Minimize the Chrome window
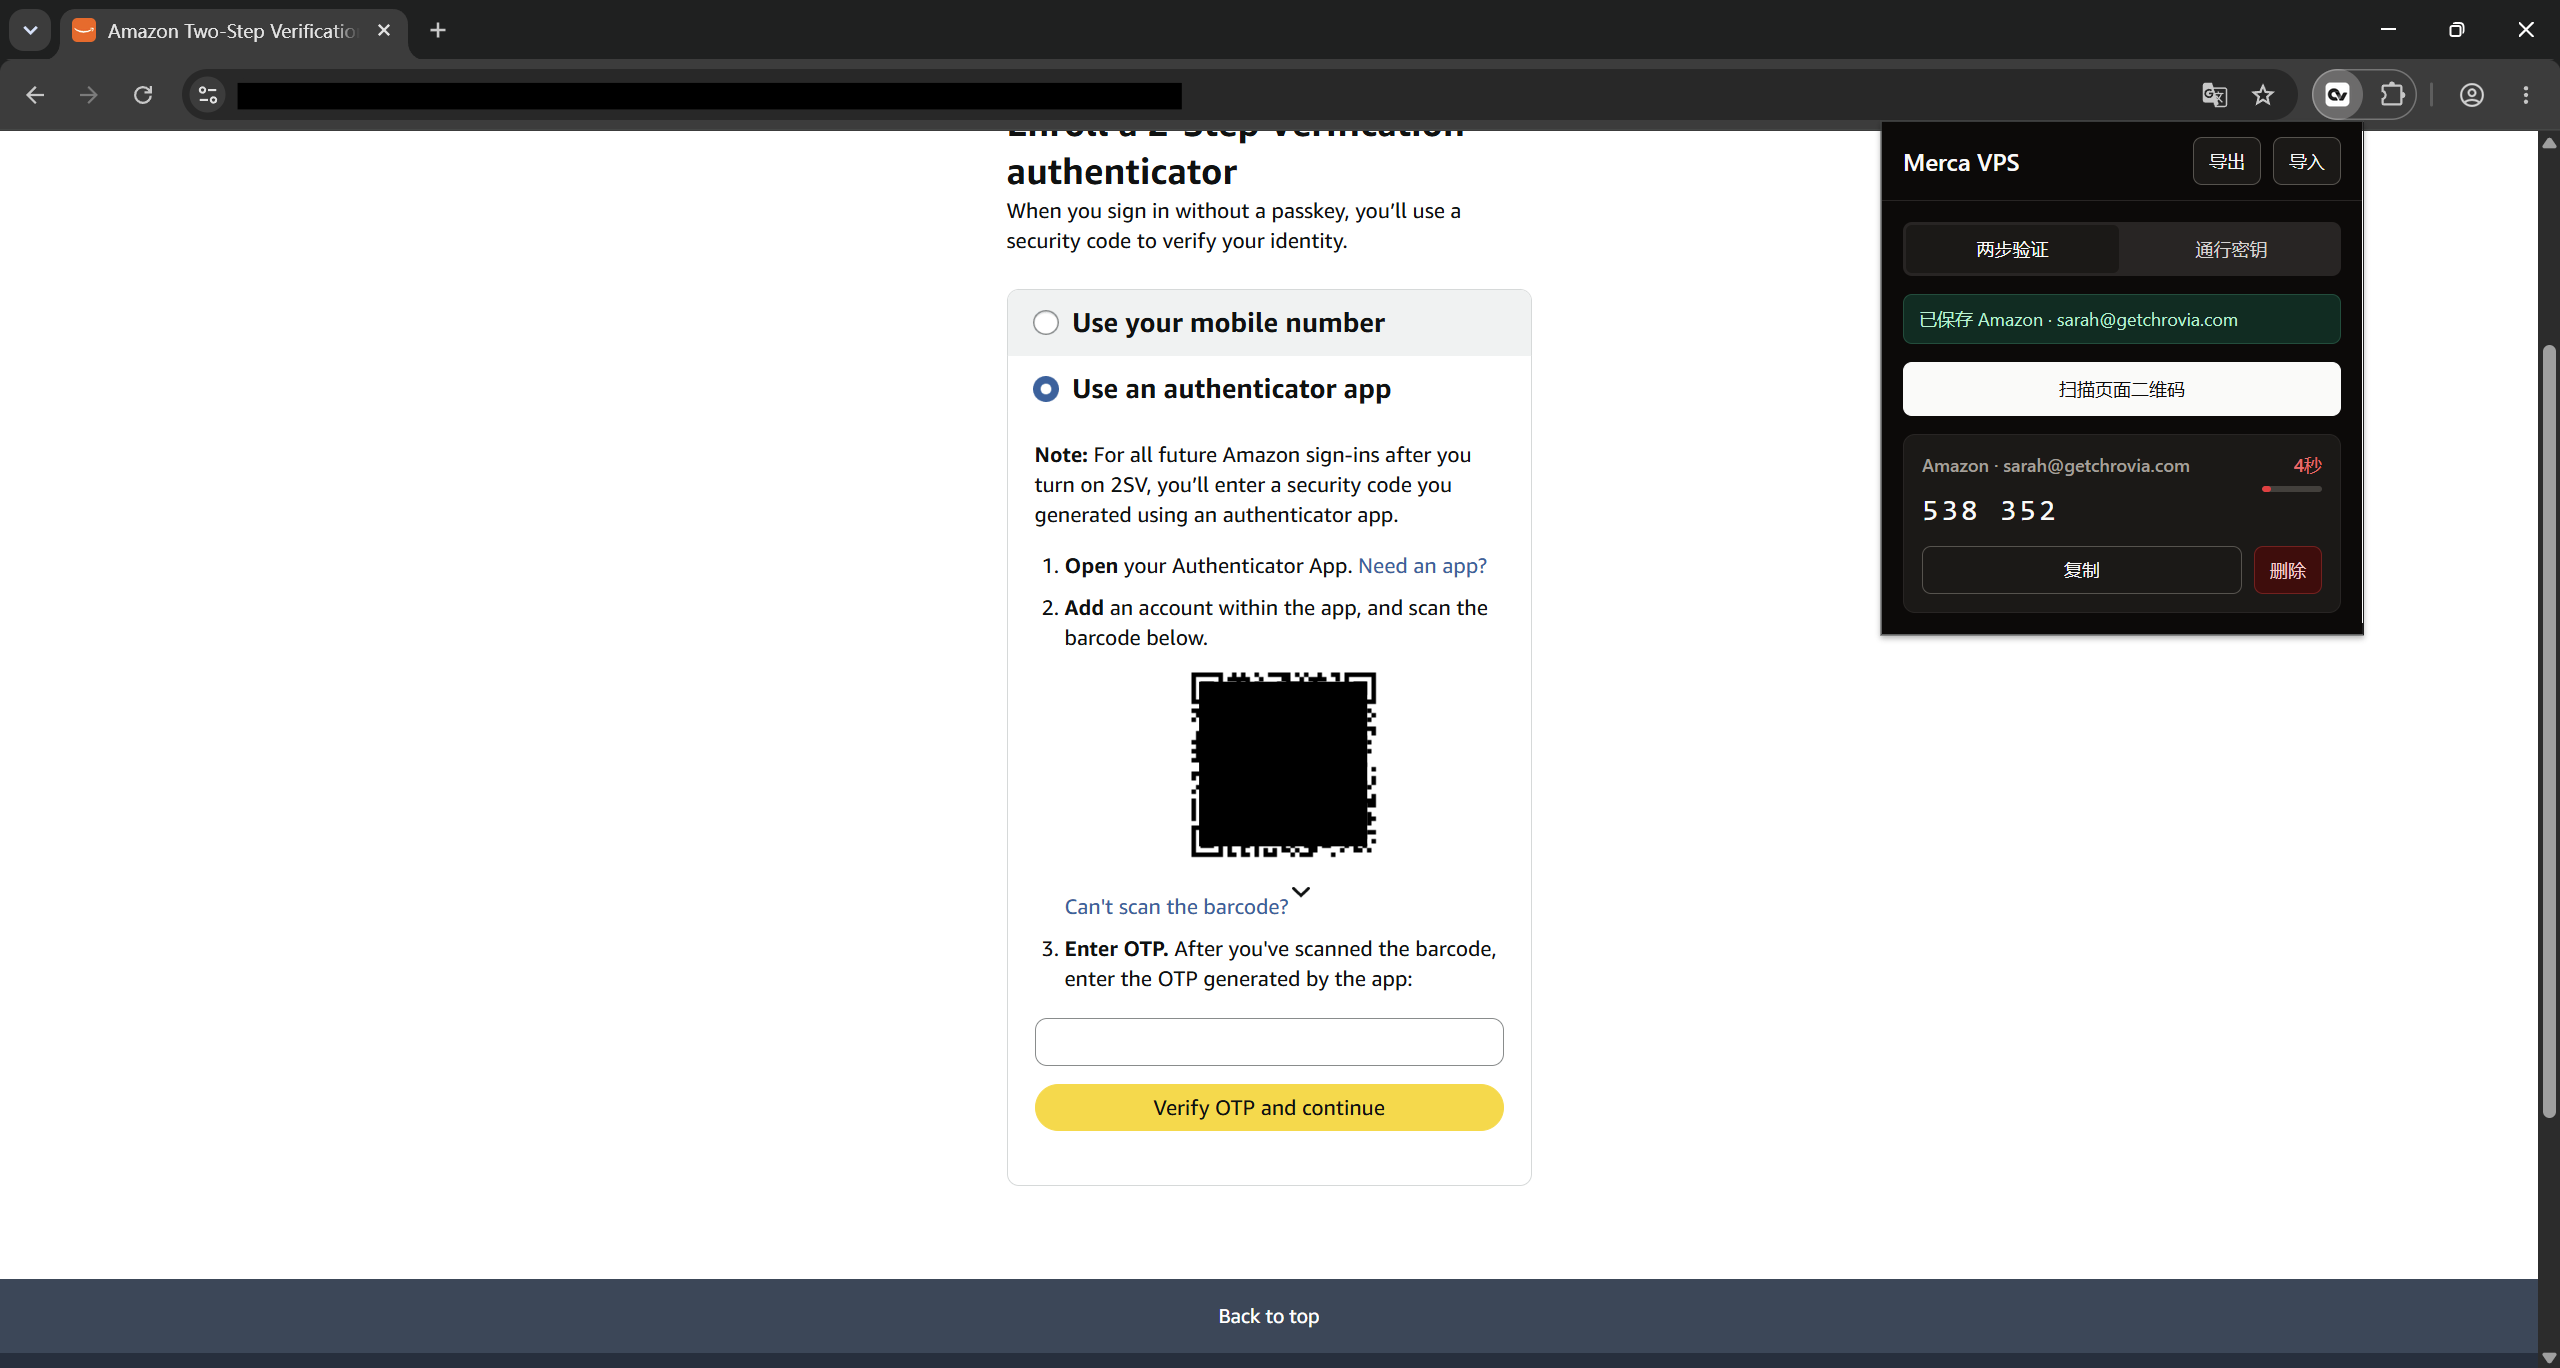2560x1368 pixels. 2388,30
